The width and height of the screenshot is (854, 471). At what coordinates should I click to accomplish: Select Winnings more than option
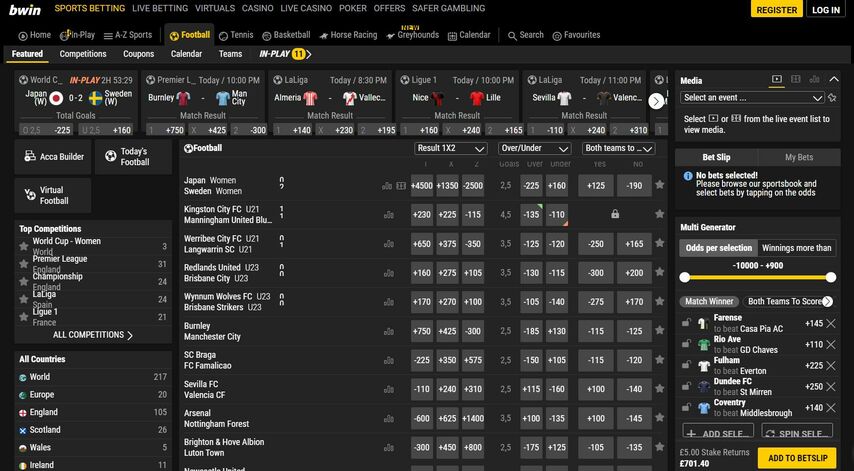796,248
